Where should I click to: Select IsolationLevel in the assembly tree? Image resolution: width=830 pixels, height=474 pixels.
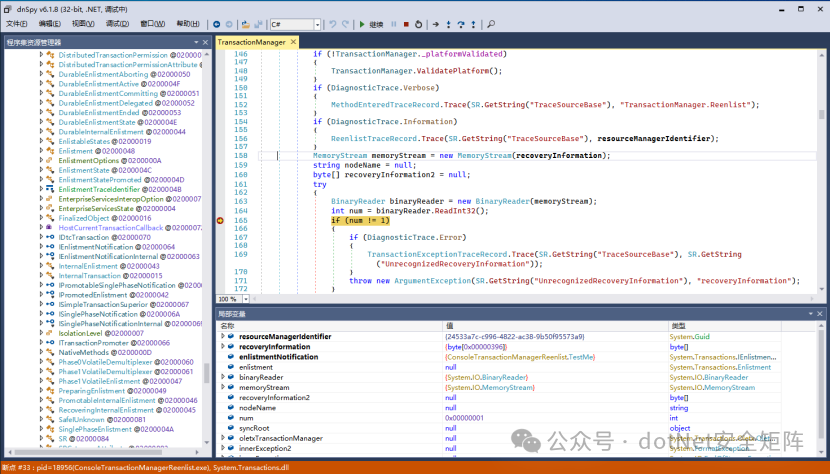point(82,333)
